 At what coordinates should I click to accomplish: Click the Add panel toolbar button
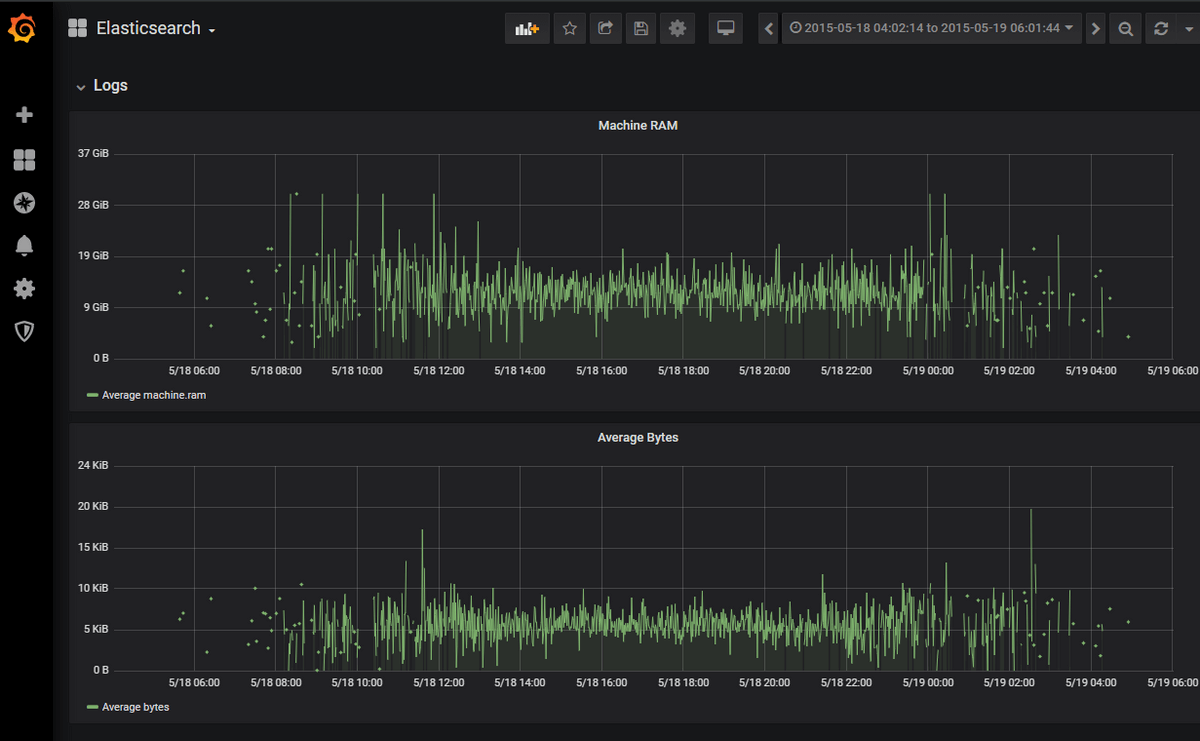[x=527, y=29]
